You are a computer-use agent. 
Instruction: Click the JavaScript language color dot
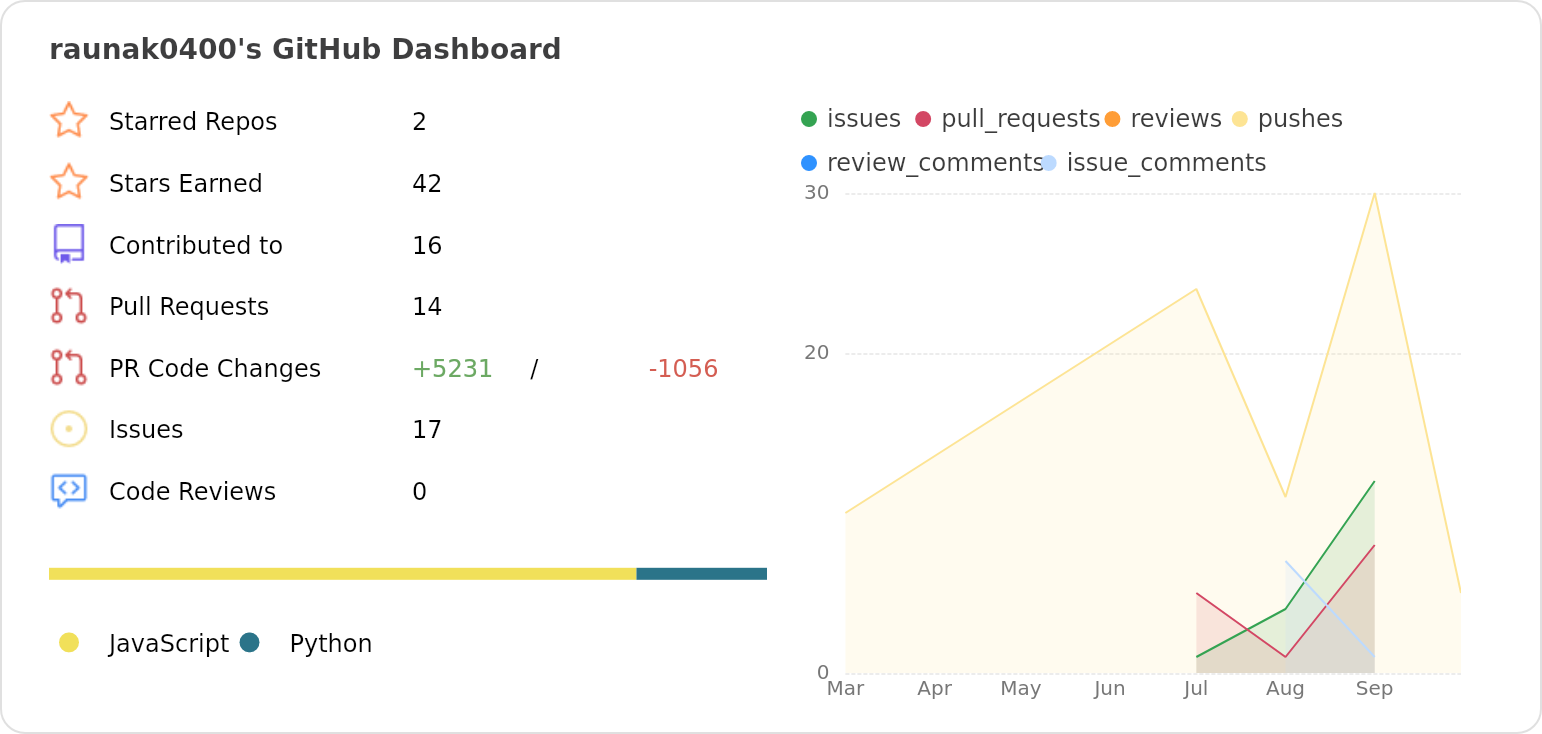(69, 642)
